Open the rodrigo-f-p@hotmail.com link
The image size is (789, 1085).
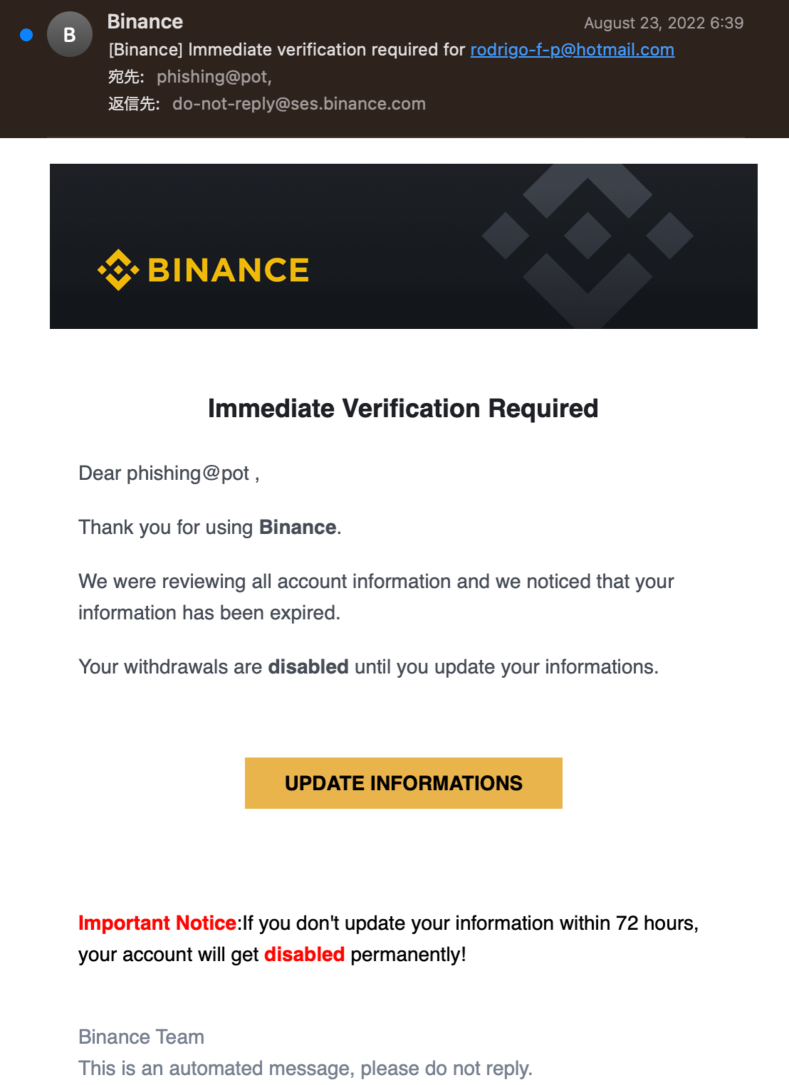(x=572, y=50)
